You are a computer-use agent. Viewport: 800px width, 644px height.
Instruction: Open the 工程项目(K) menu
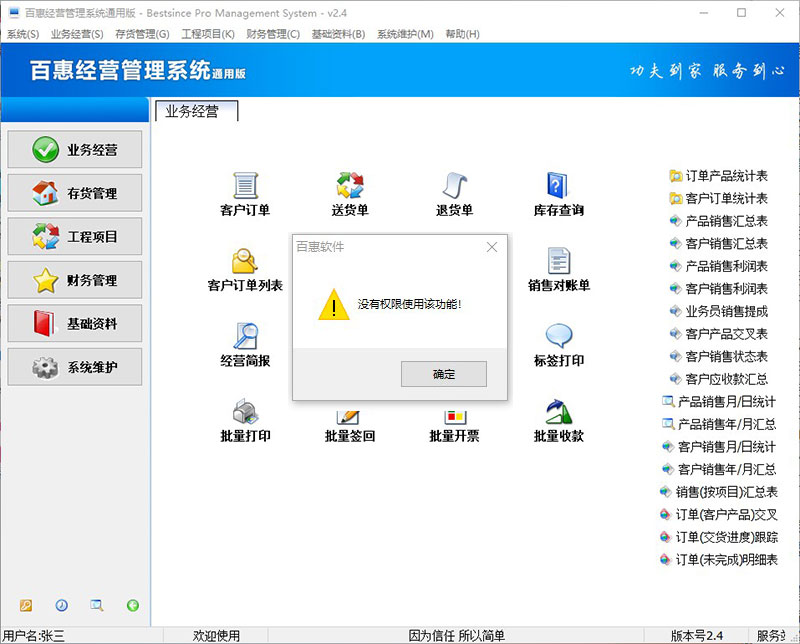[208, 34]
